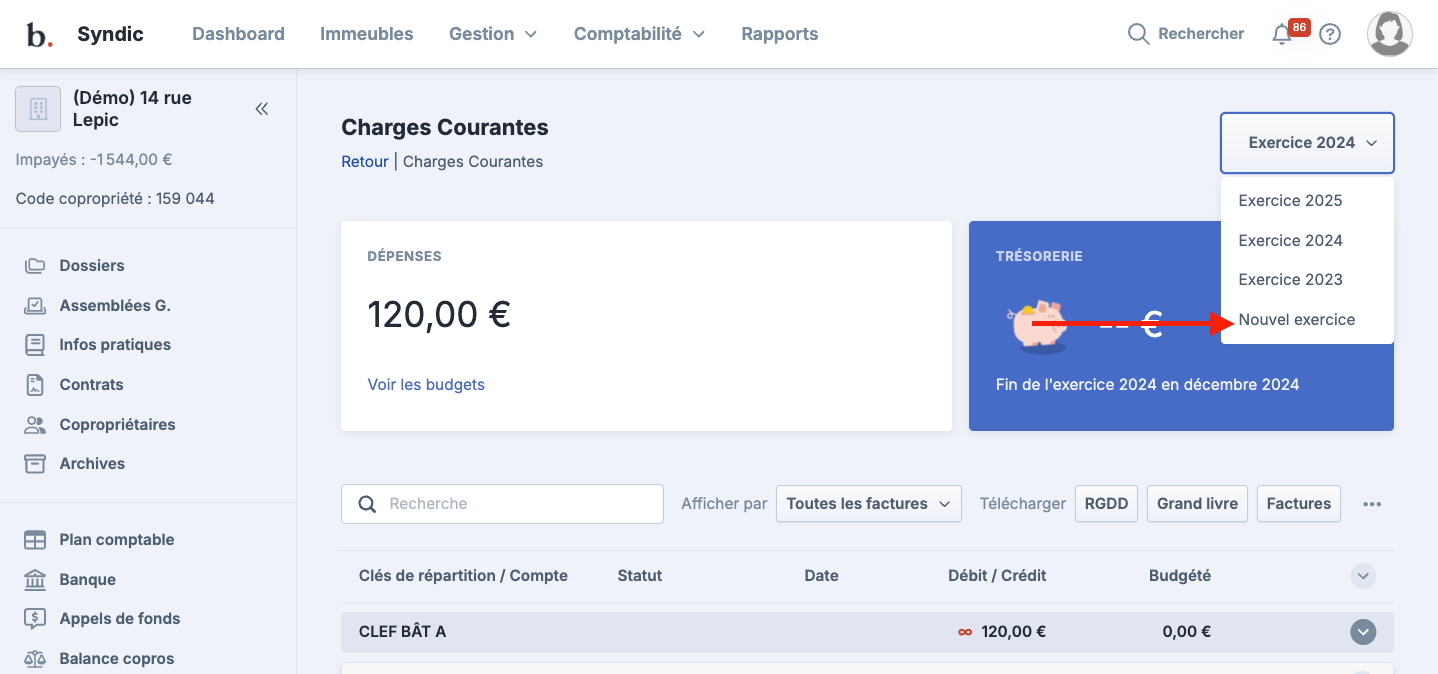The height and width of the screenshot is (674, 1438).
Task: Click the help question mark icon
Action: 1329,34
